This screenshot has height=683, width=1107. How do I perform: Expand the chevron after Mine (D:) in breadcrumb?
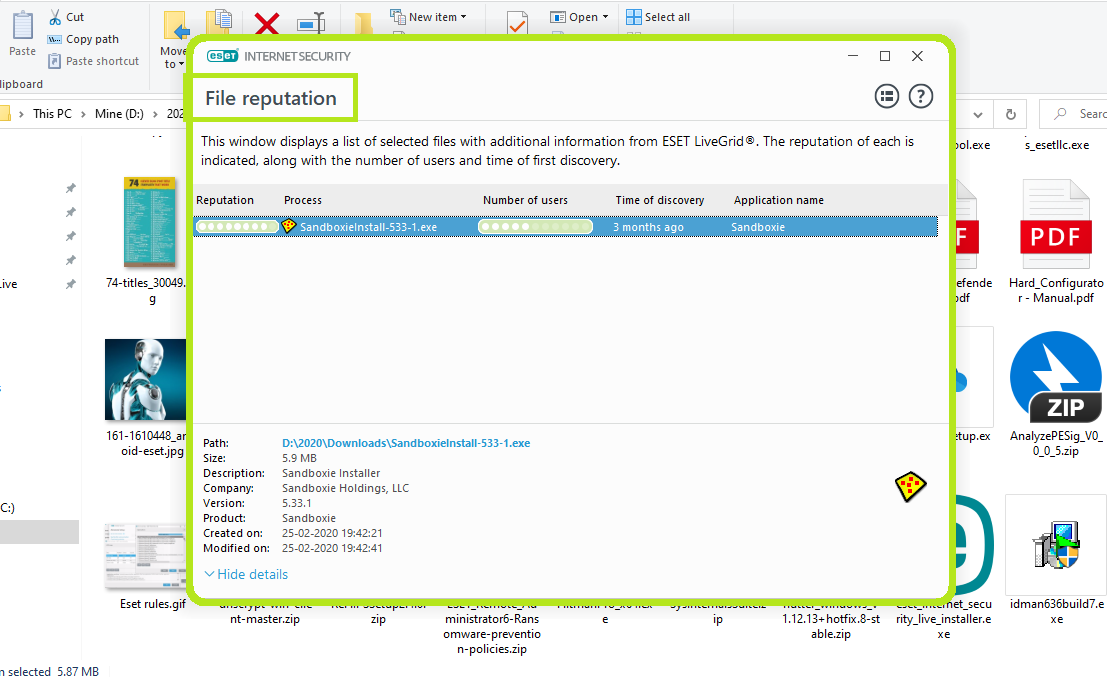(x=155, y=114)
